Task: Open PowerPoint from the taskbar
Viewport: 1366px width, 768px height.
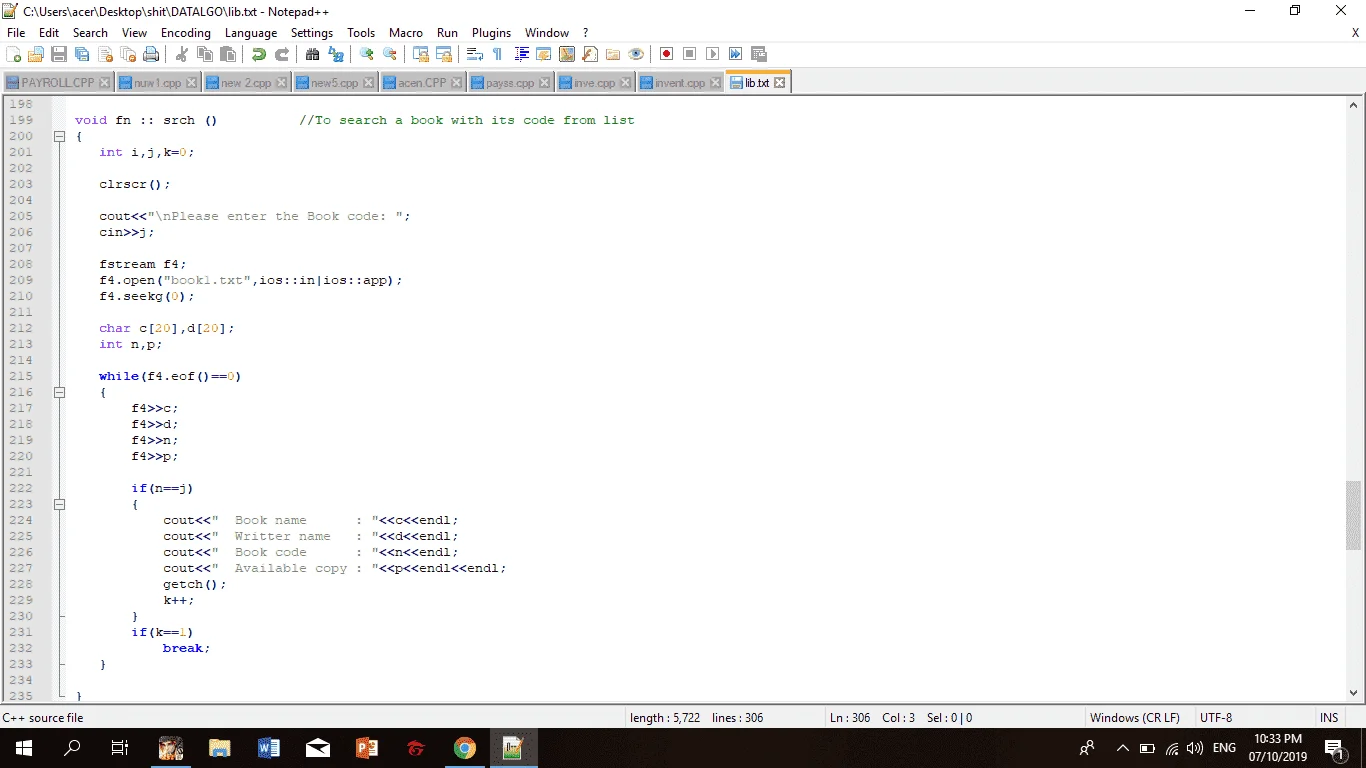Action: click(366, 748)
